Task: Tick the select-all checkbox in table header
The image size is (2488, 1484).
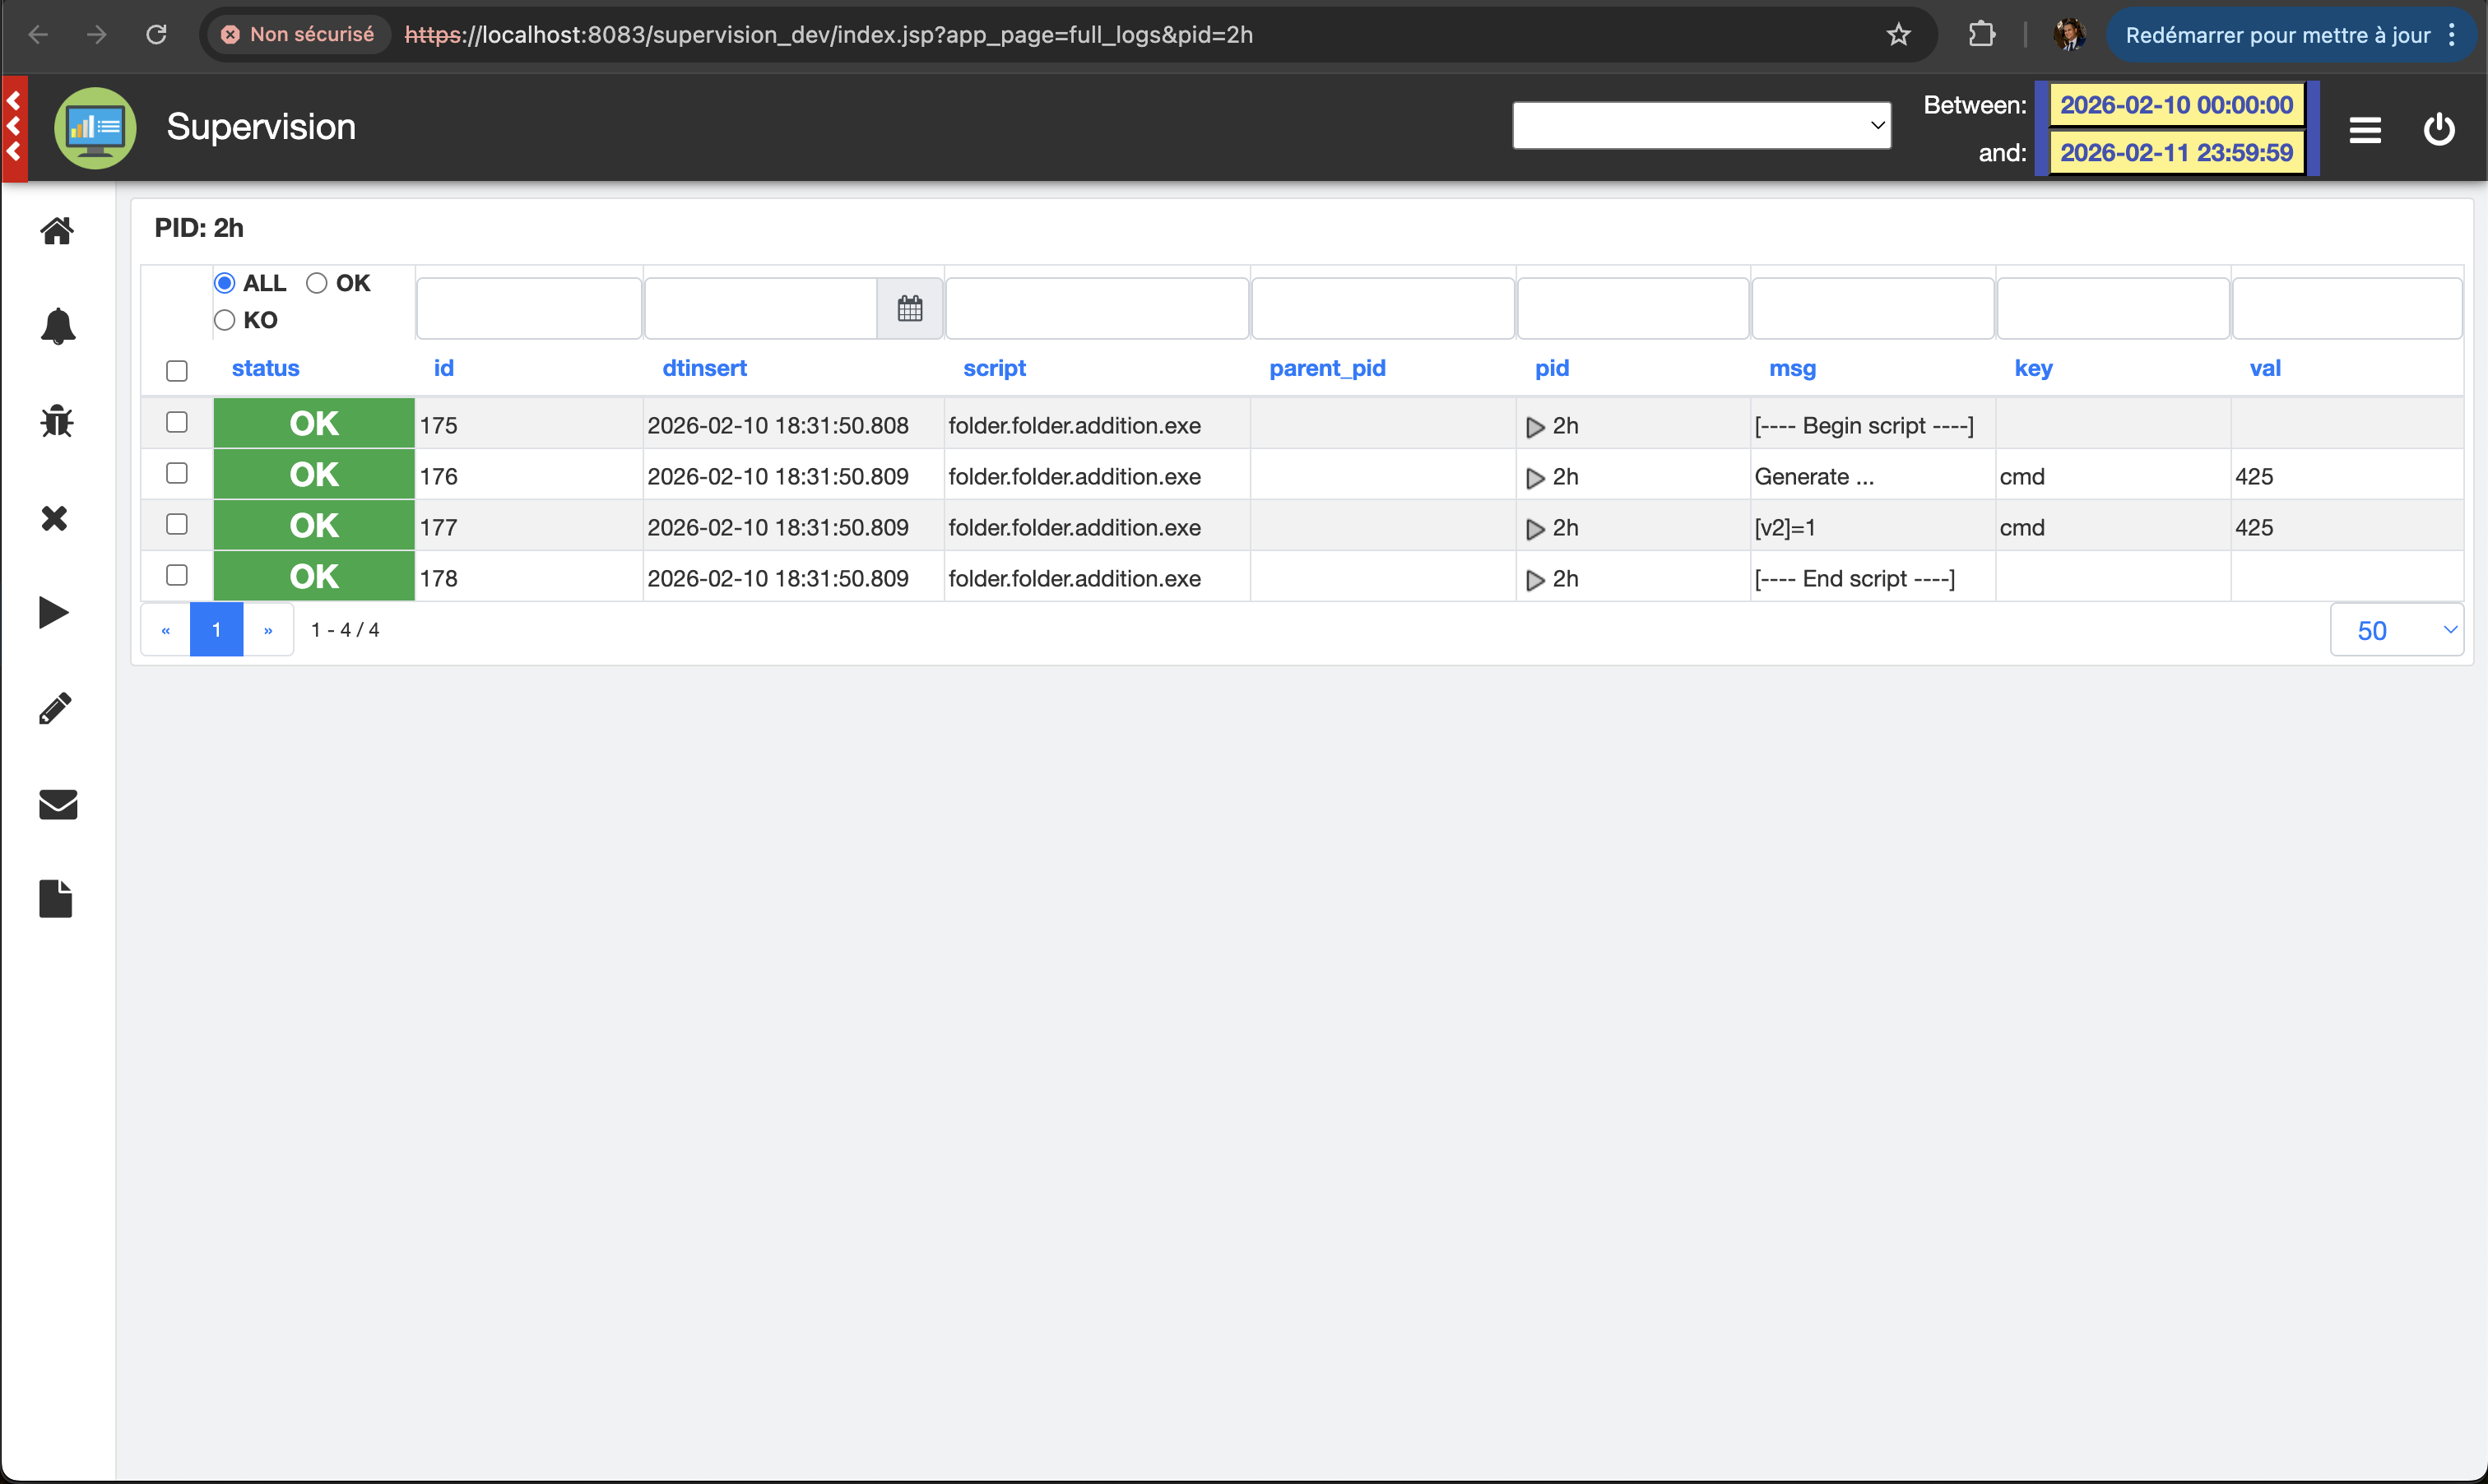Action: pos(177,371)
